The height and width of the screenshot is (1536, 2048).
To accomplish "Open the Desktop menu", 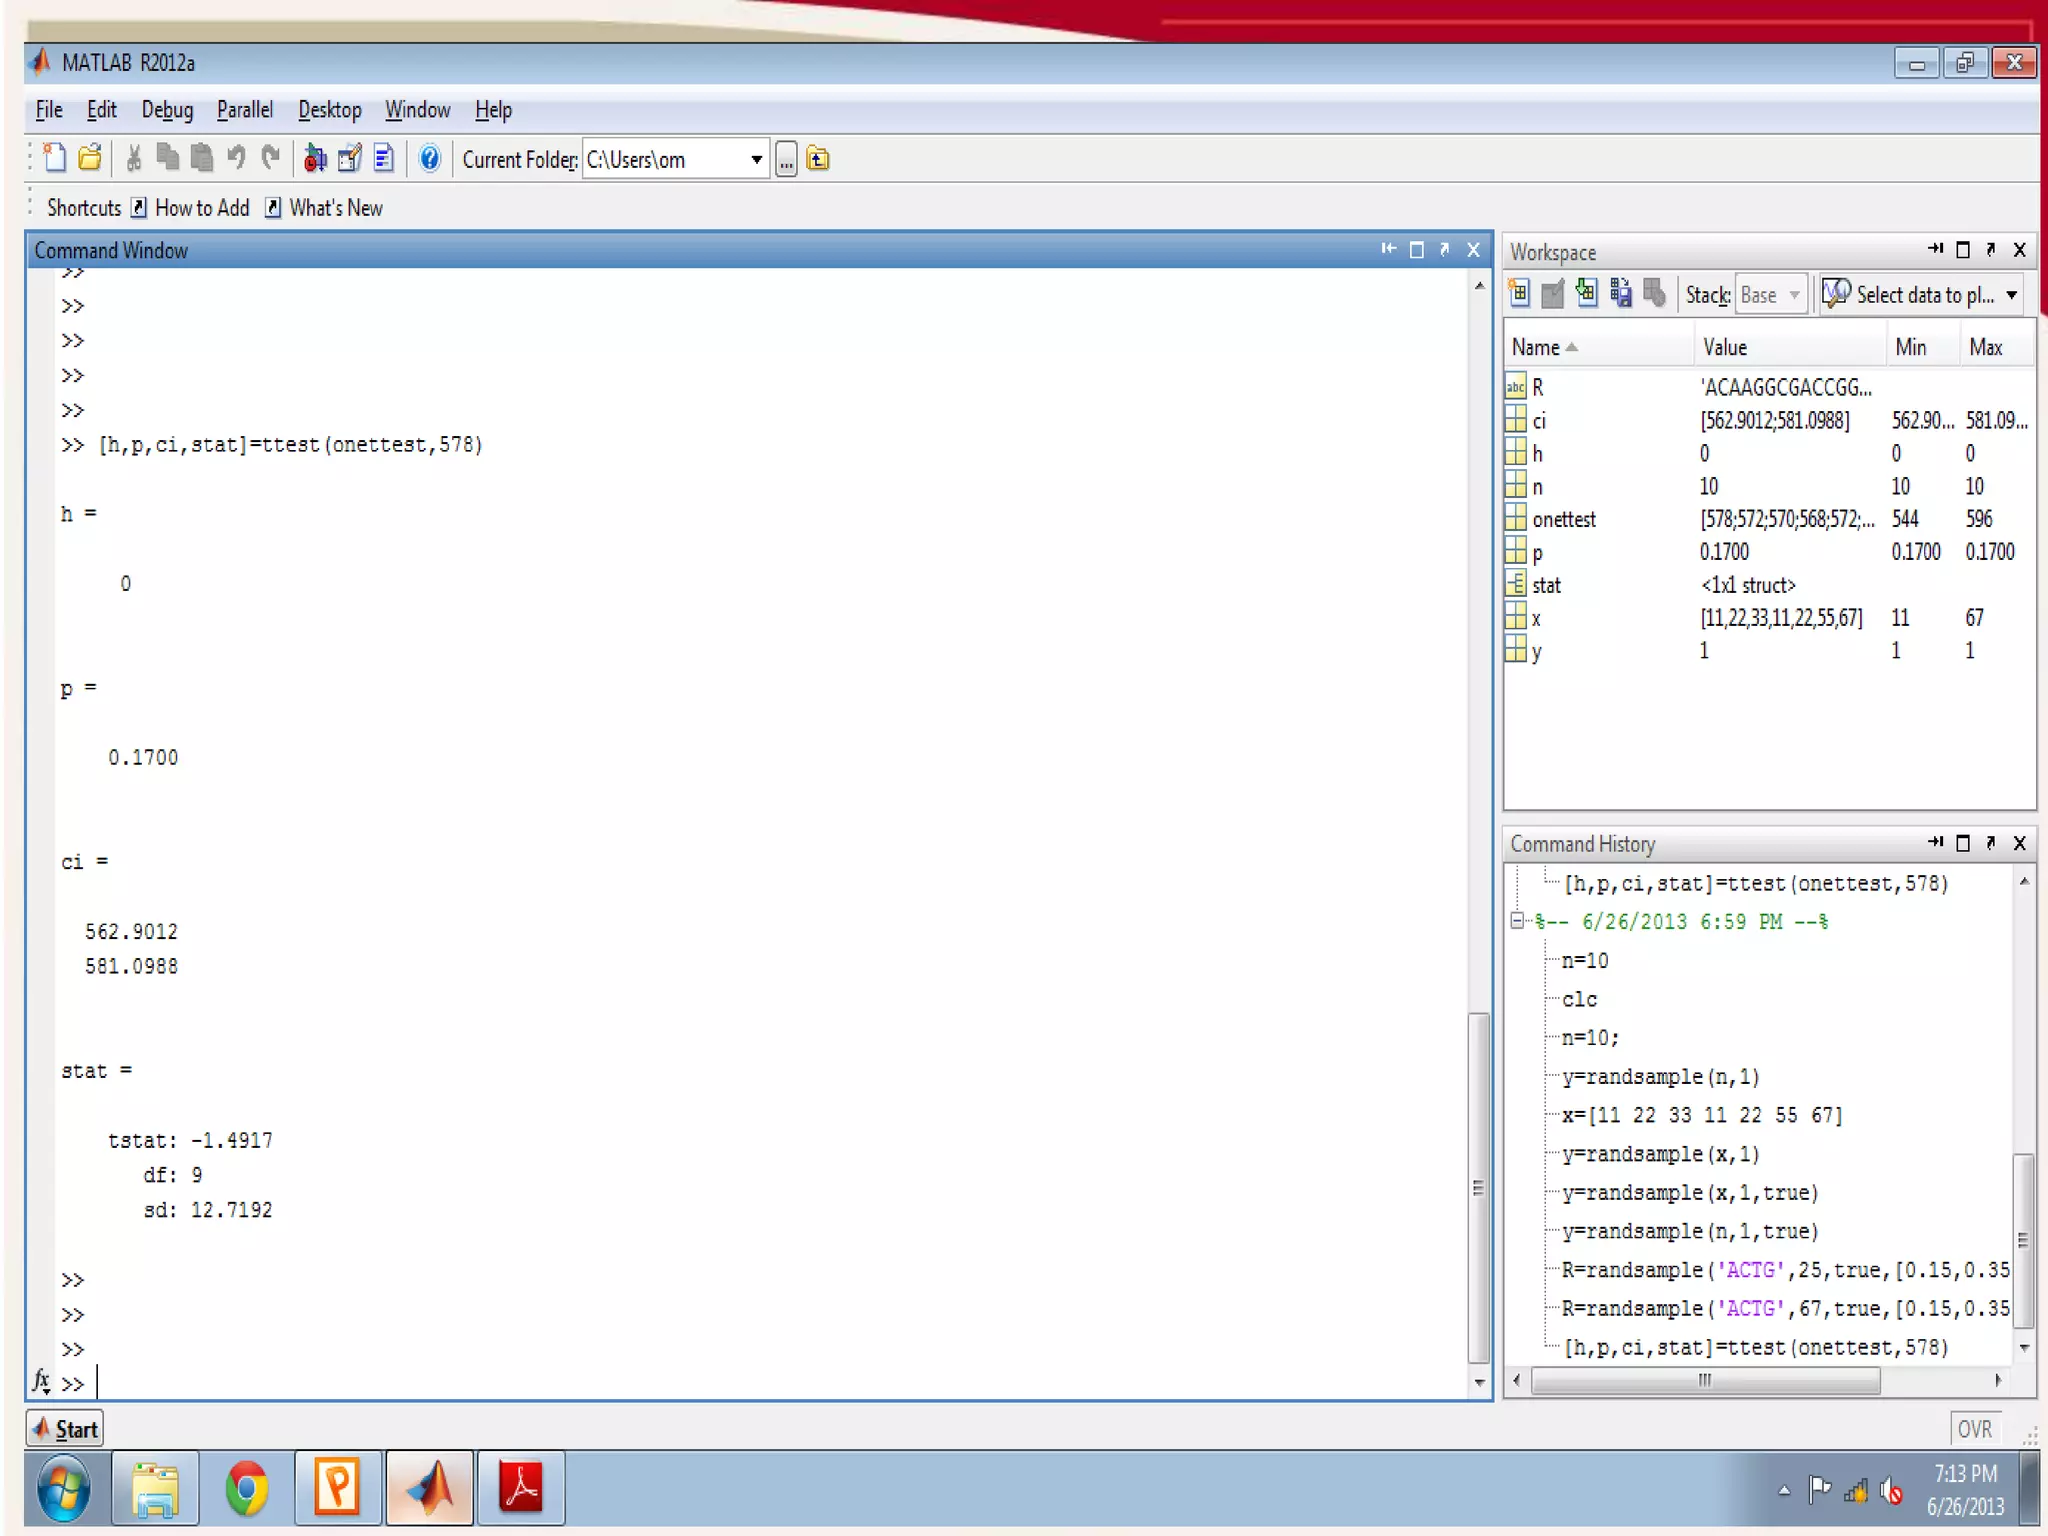I will (x=329, y=110).
